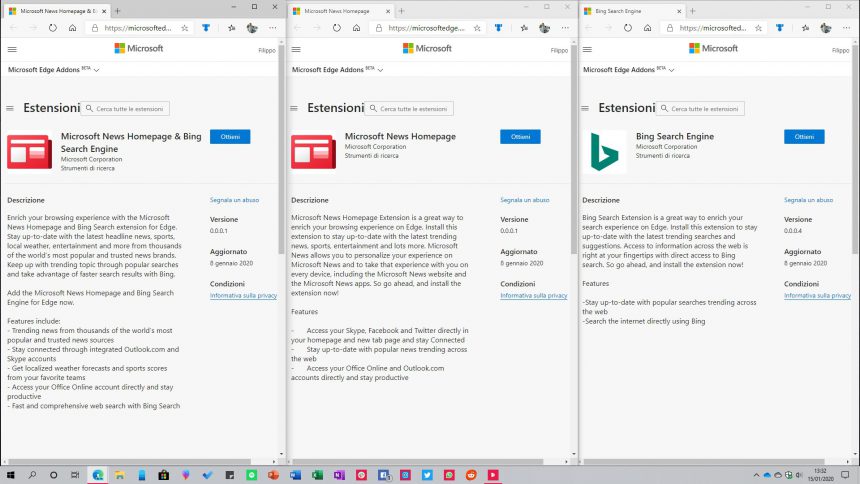Star the page in middle window address bar
The width and height of the screenshot is (860, 484).
pyautogui.click(x=477, y=27)
